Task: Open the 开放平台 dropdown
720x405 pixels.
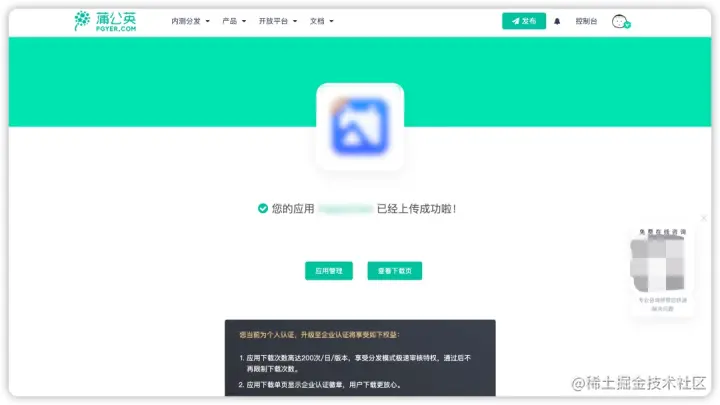Action: click(278, 21)
